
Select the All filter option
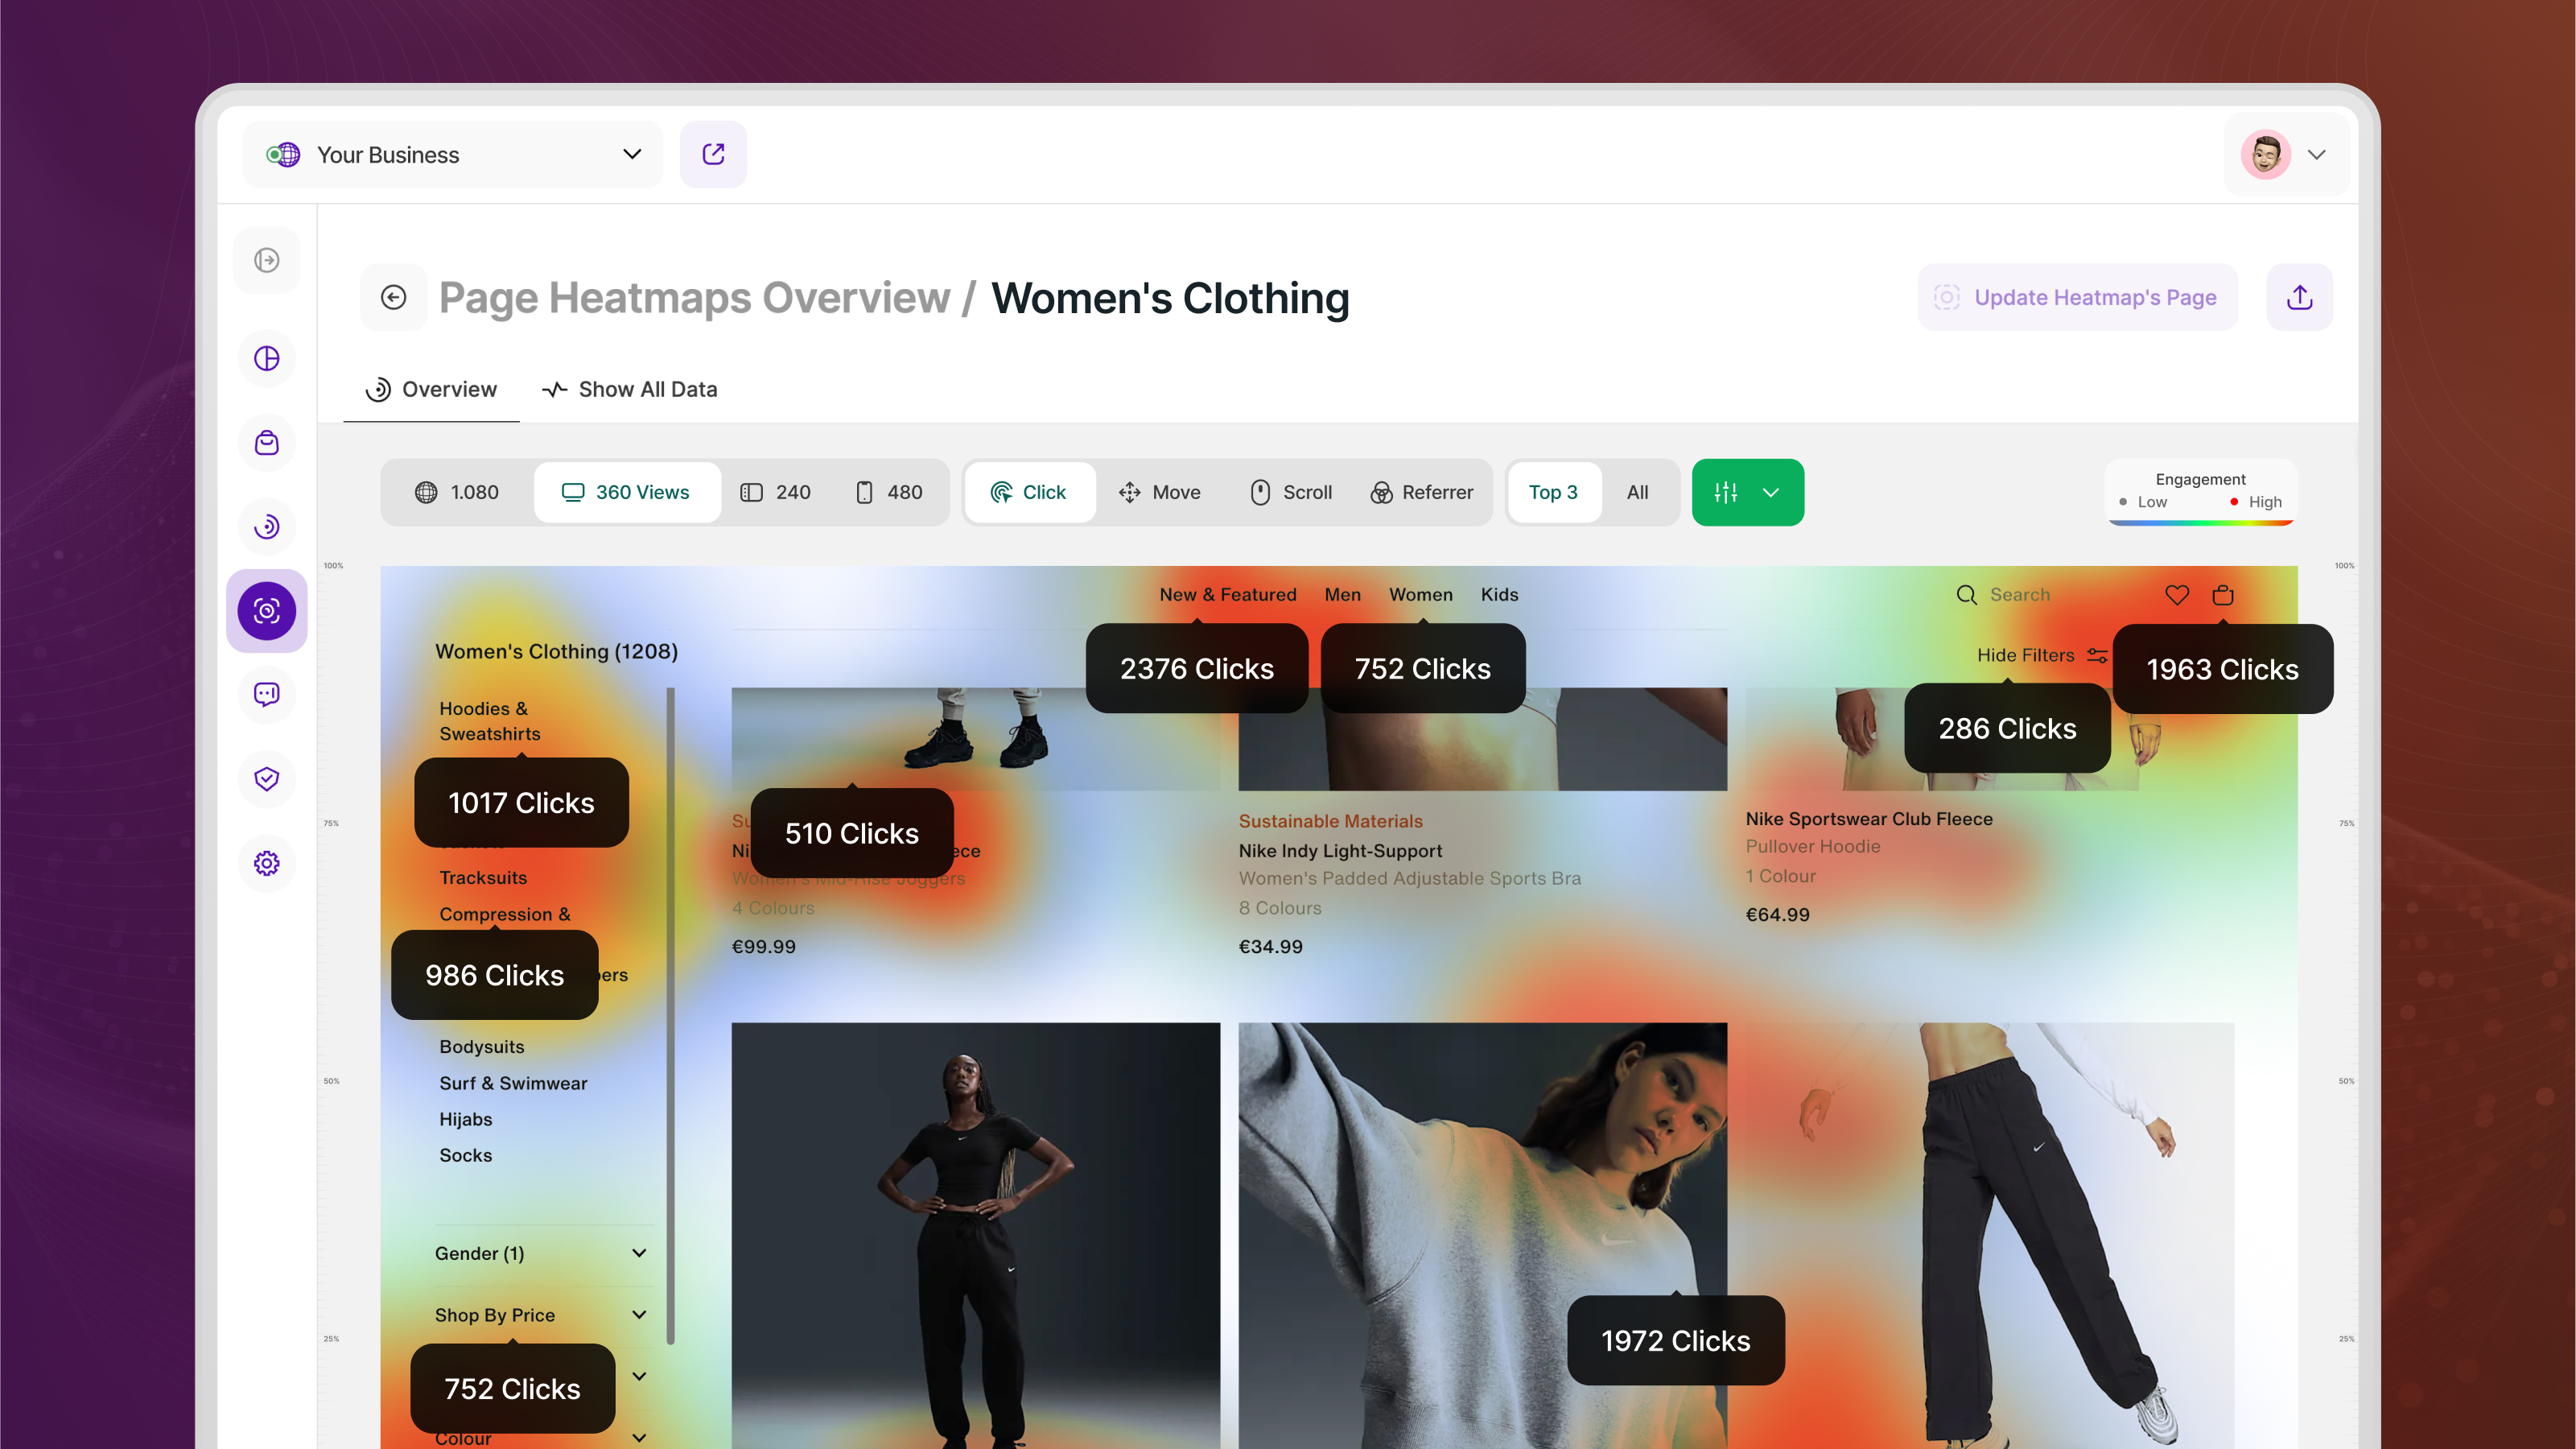pos(1637,492)
